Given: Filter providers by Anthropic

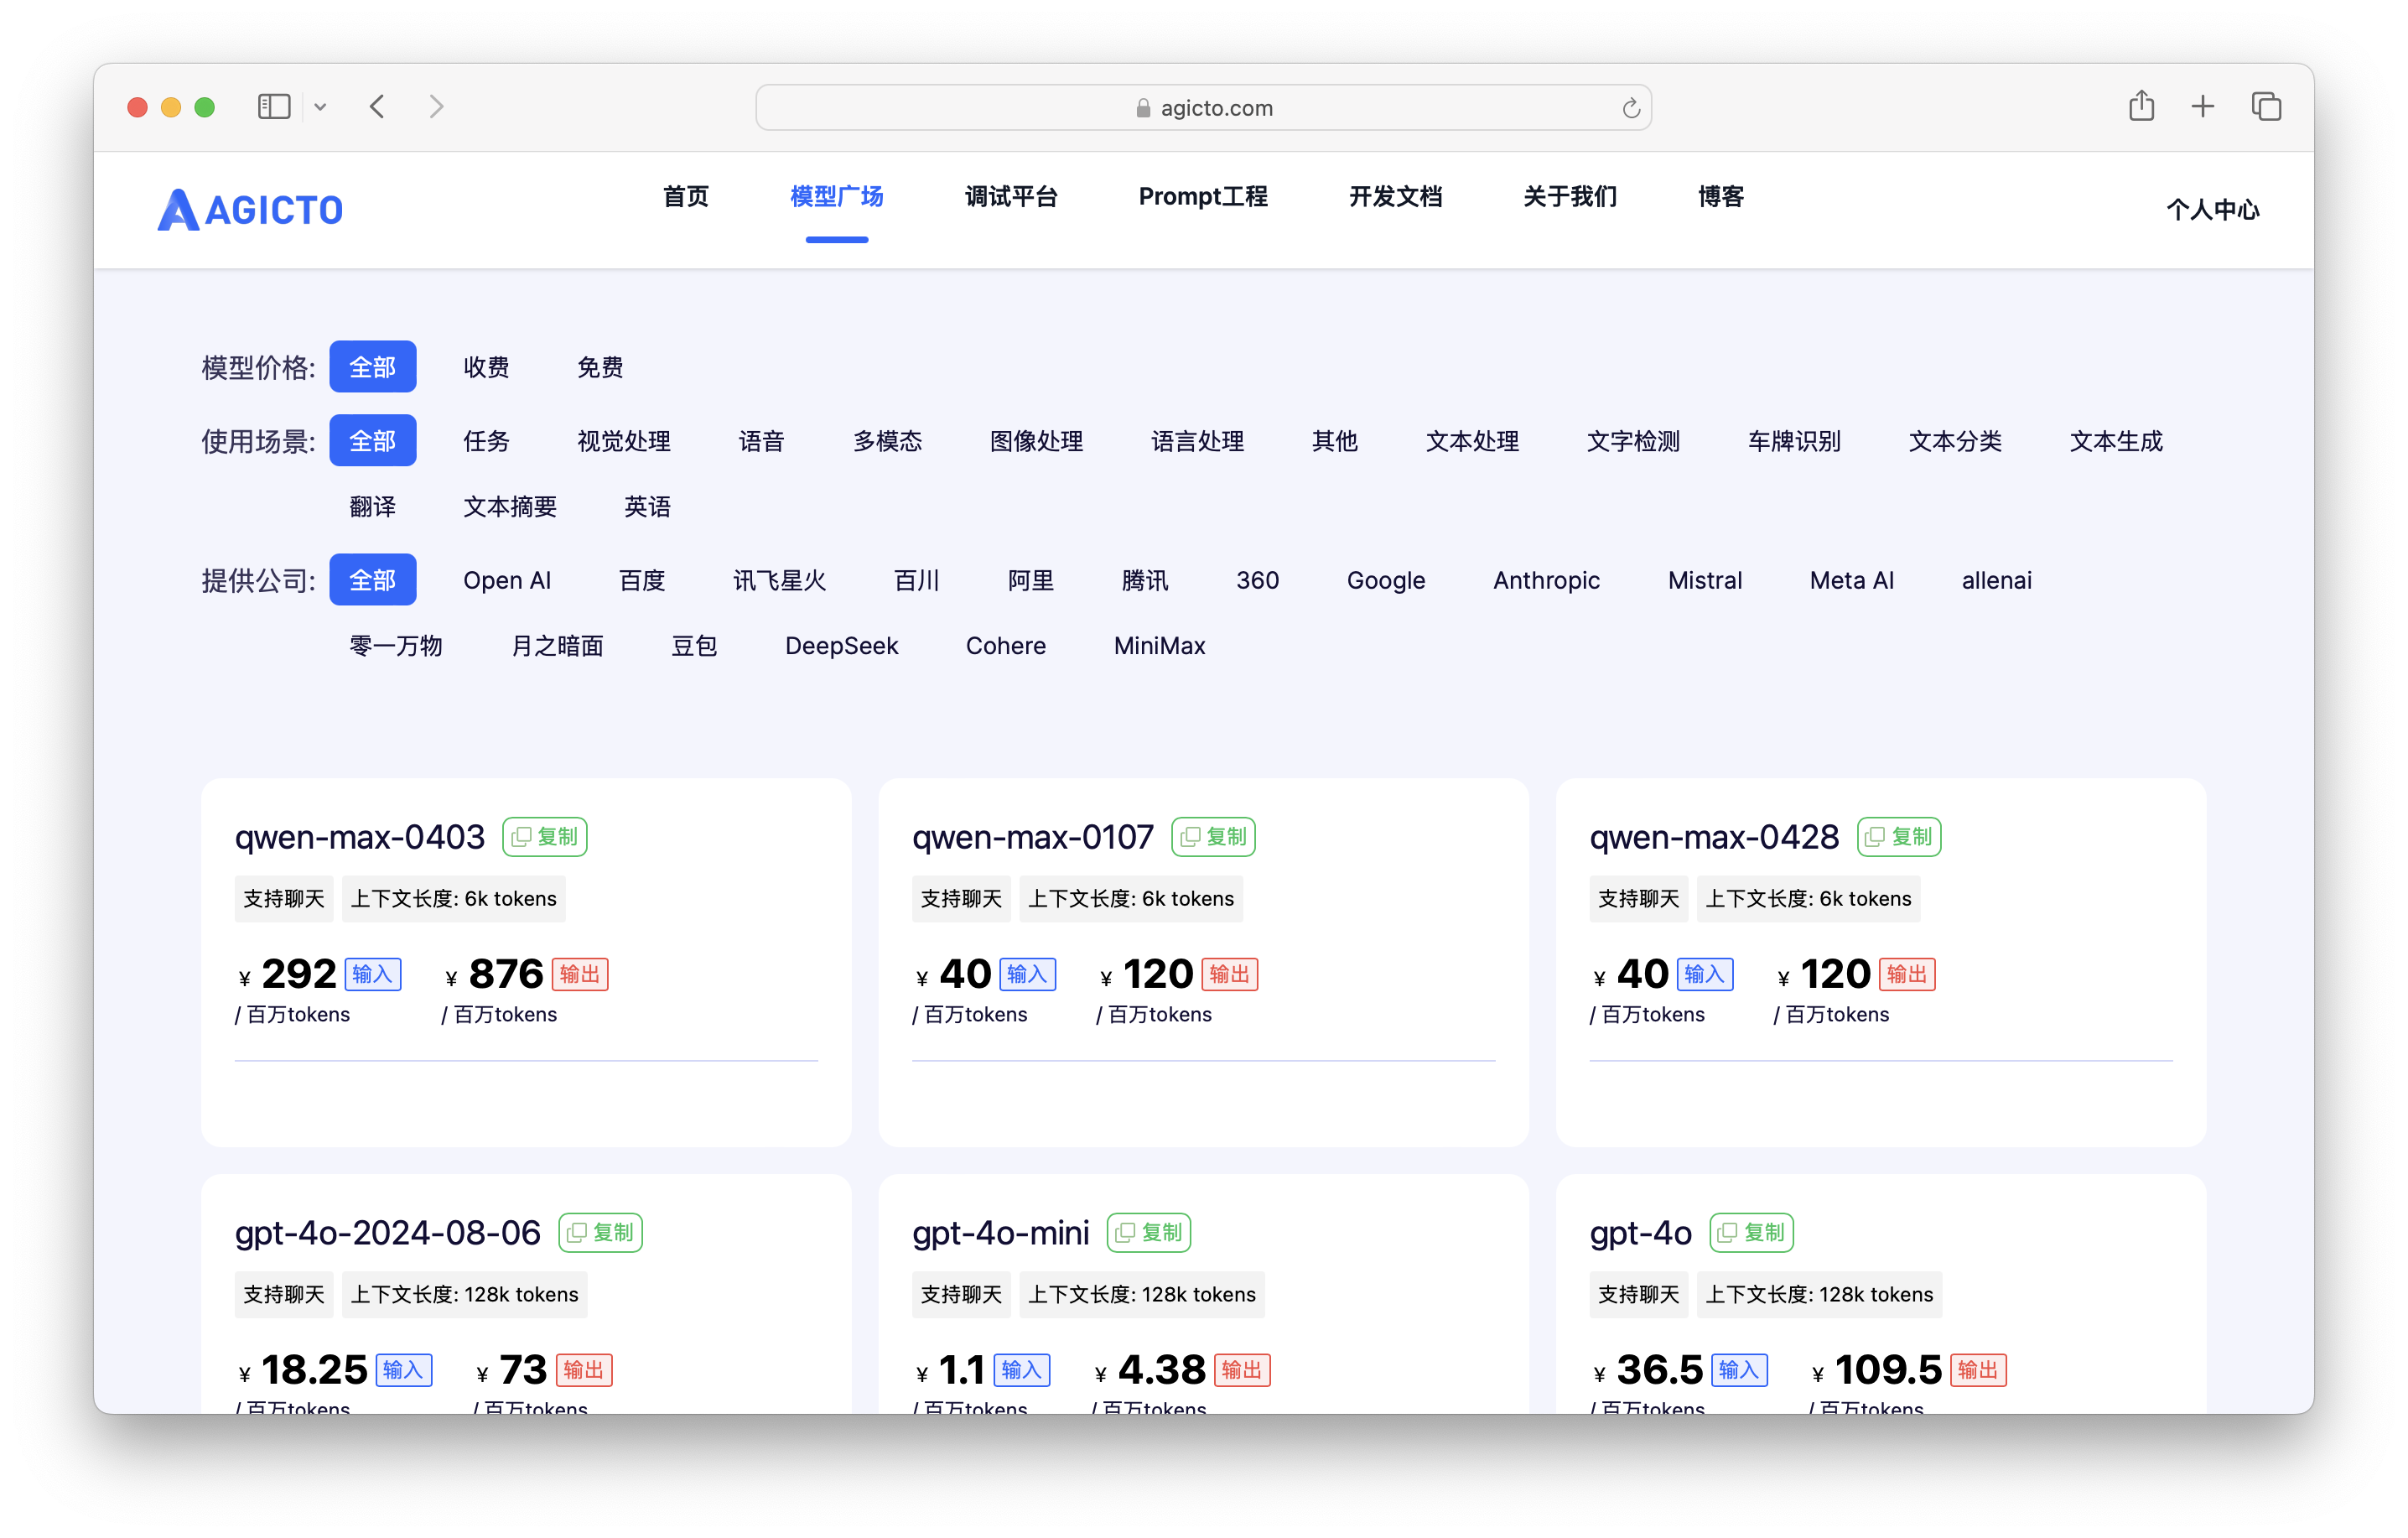Looking at the screenshot, I should (x=1546, y=580).
